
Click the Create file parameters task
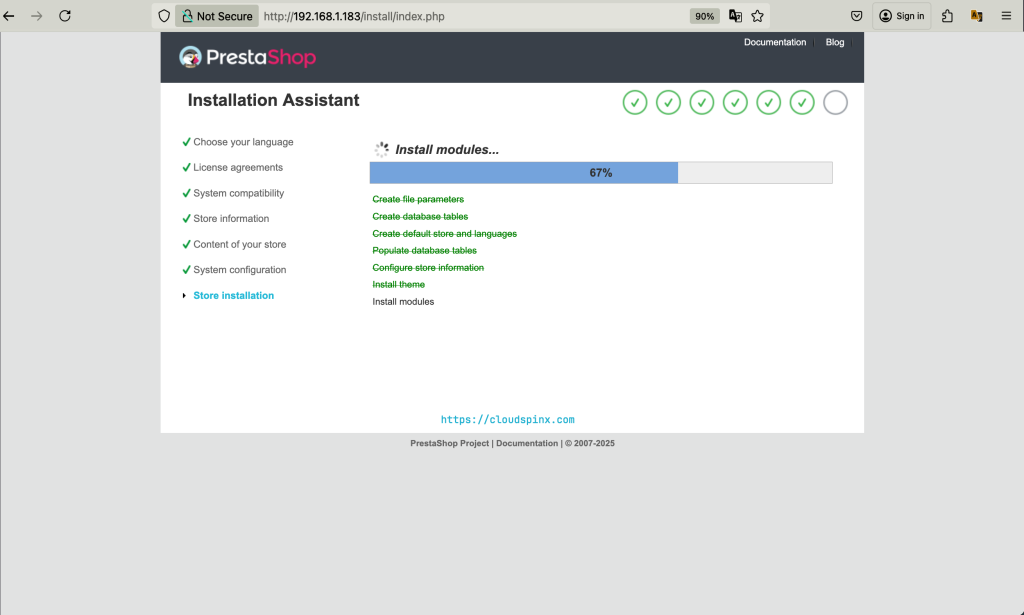[x=418, y=199]
